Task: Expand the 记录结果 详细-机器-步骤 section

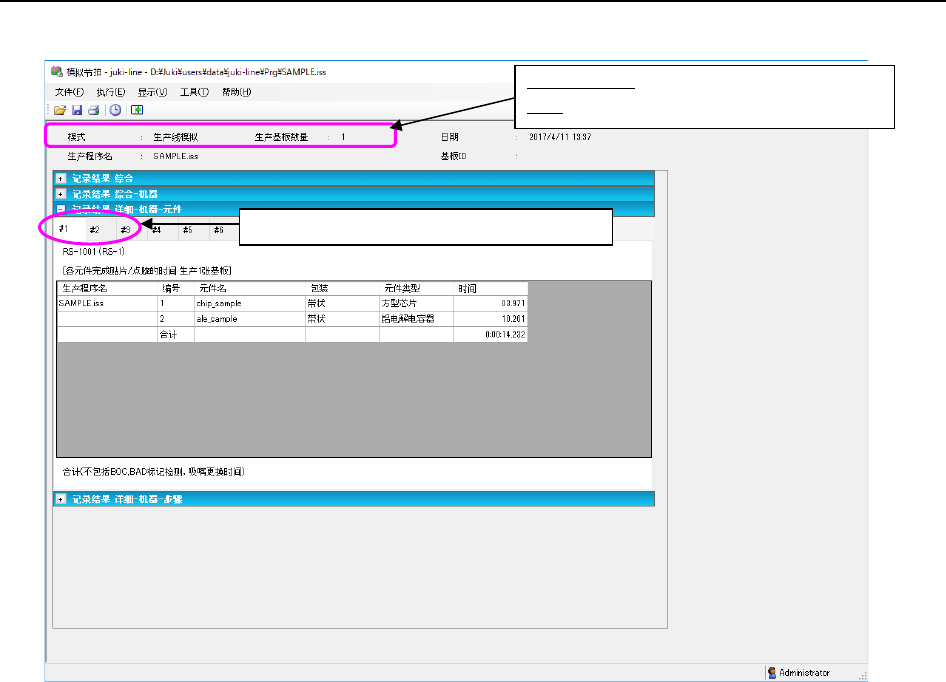Action: [x=60, y=499]
